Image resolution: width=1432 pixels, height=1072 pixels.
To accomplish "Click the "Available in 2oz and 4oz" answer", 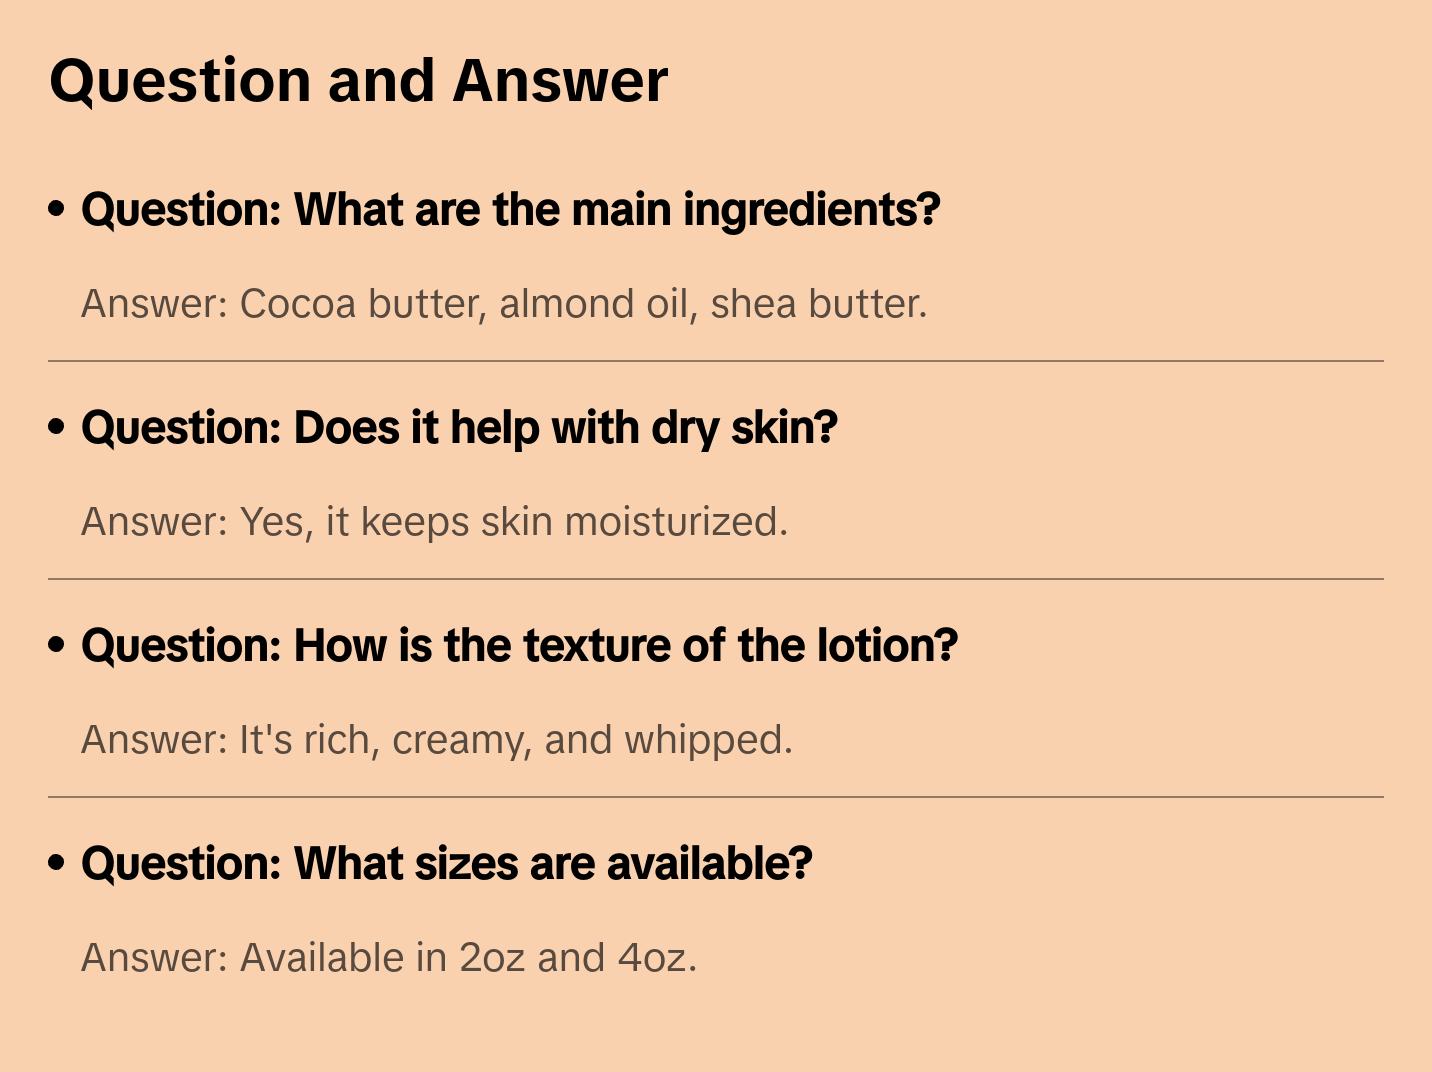I will 388,958.
